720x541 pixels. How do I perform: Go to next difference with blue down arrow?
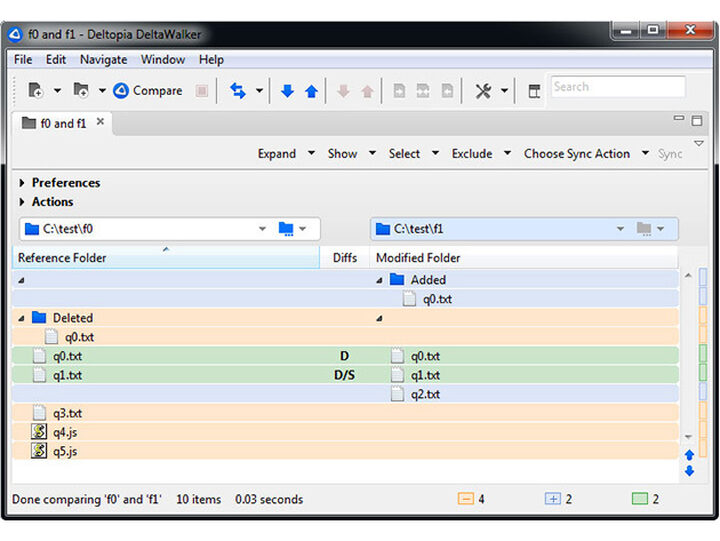287,91
